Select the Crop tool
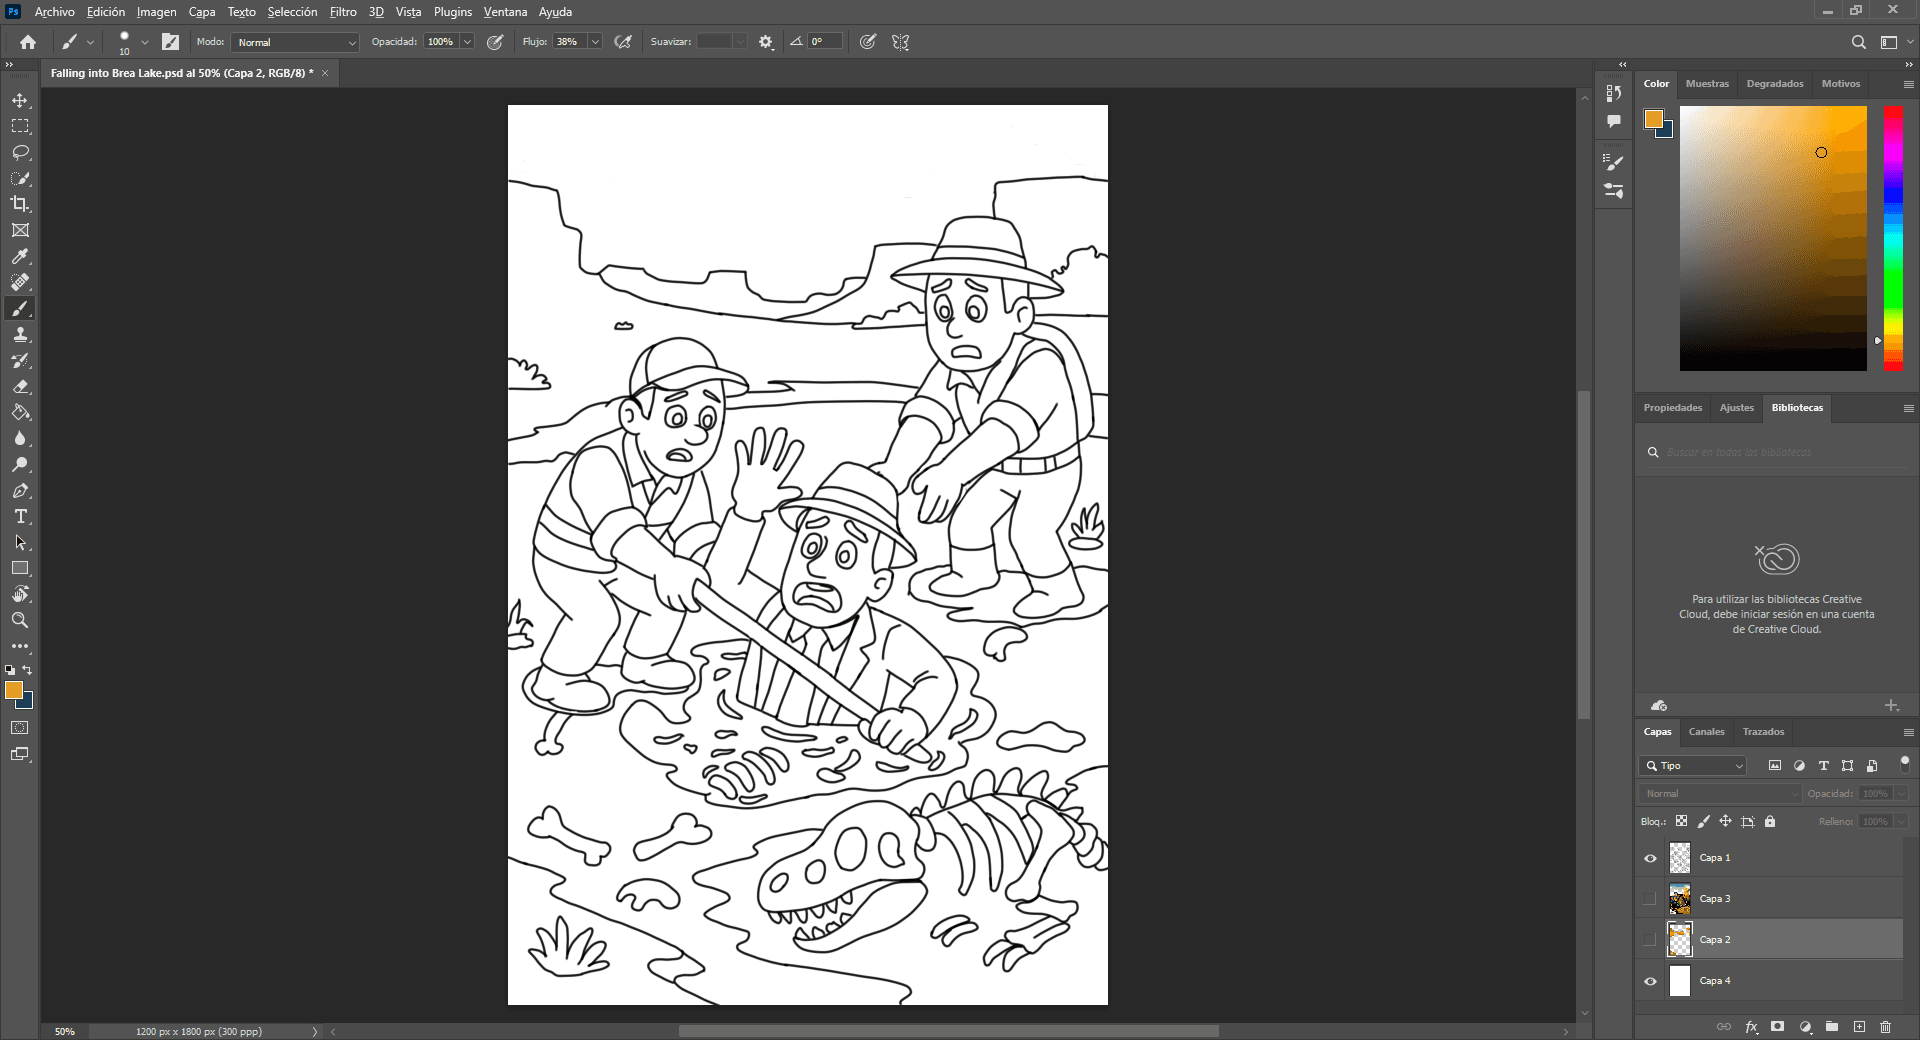The image size is (1920, 1040). click(20, 204)
